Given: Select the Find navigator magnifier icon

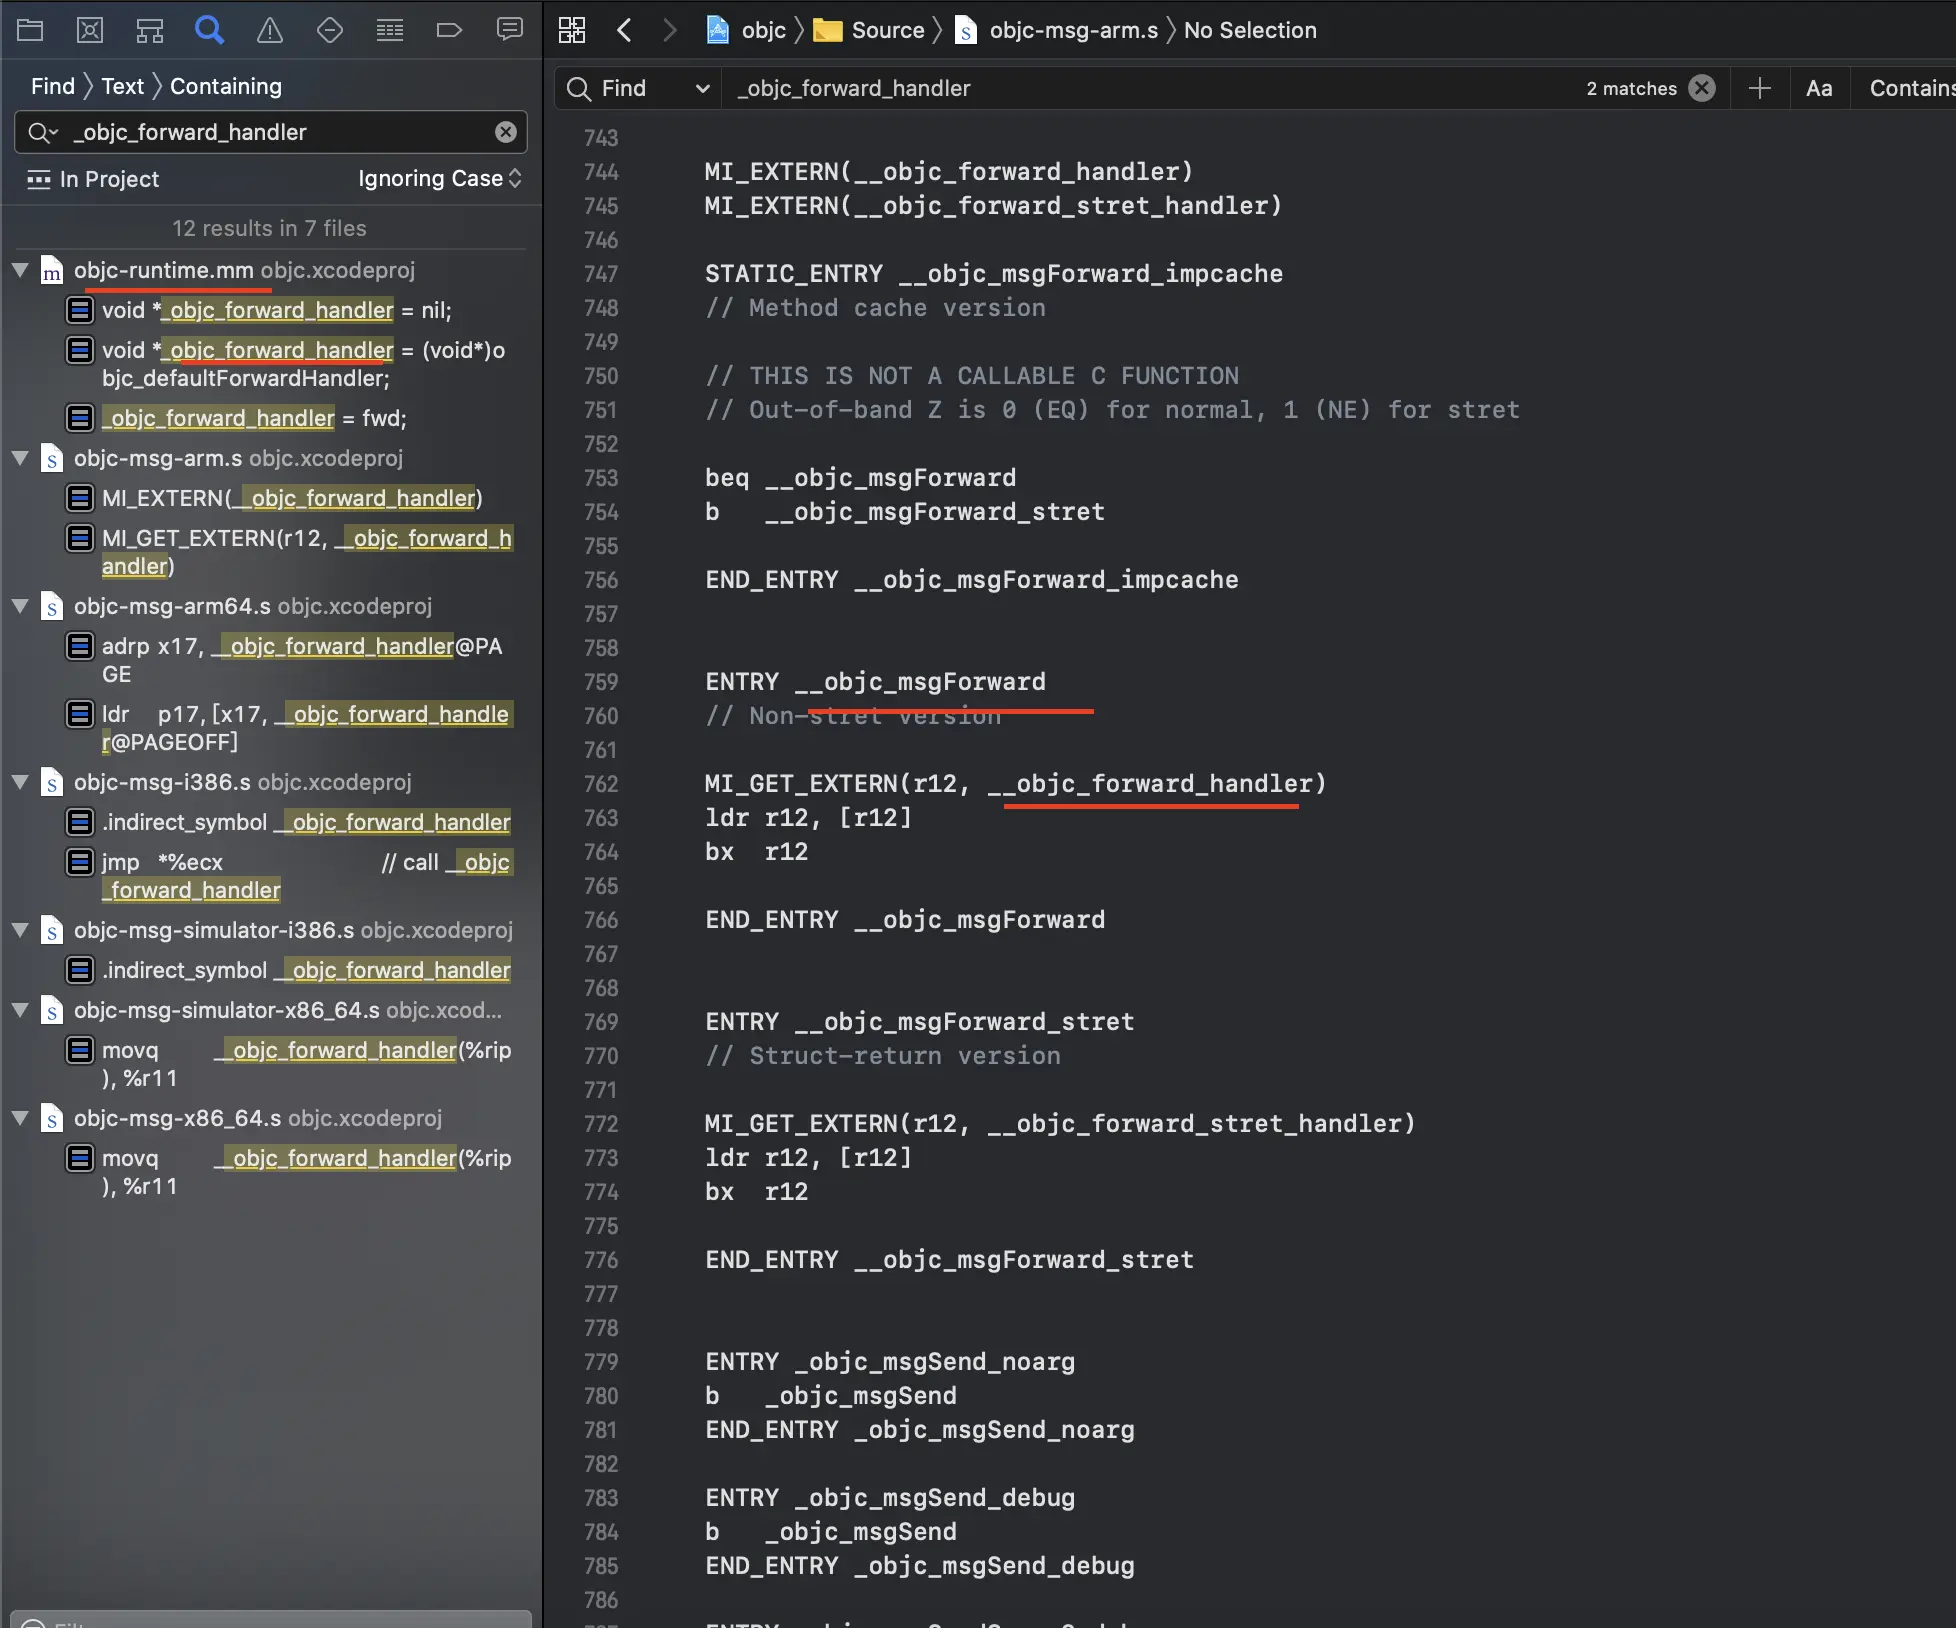Looking at the screenshot, I should 209,30.
